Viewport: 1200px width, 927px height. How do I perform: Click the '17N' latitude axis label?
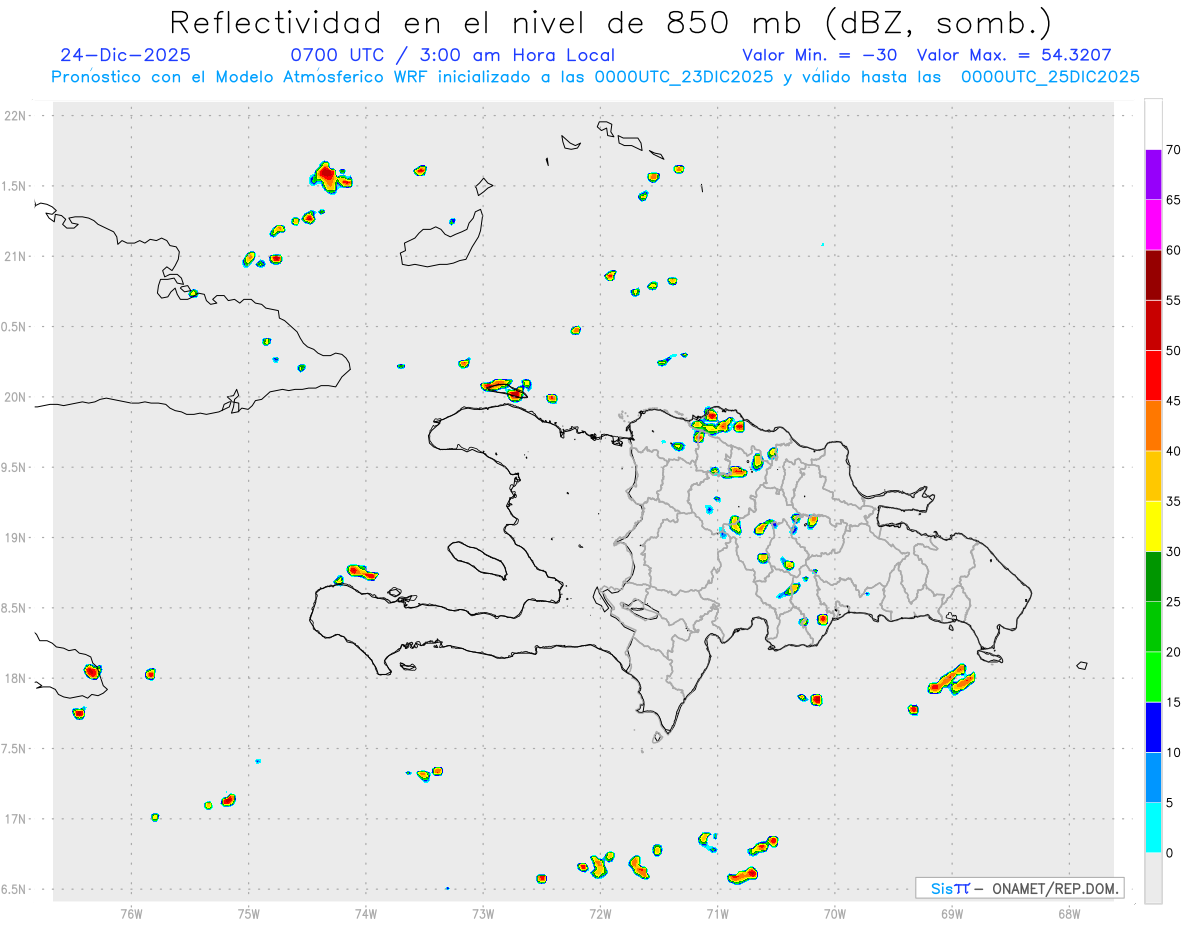tap(17, 819)
